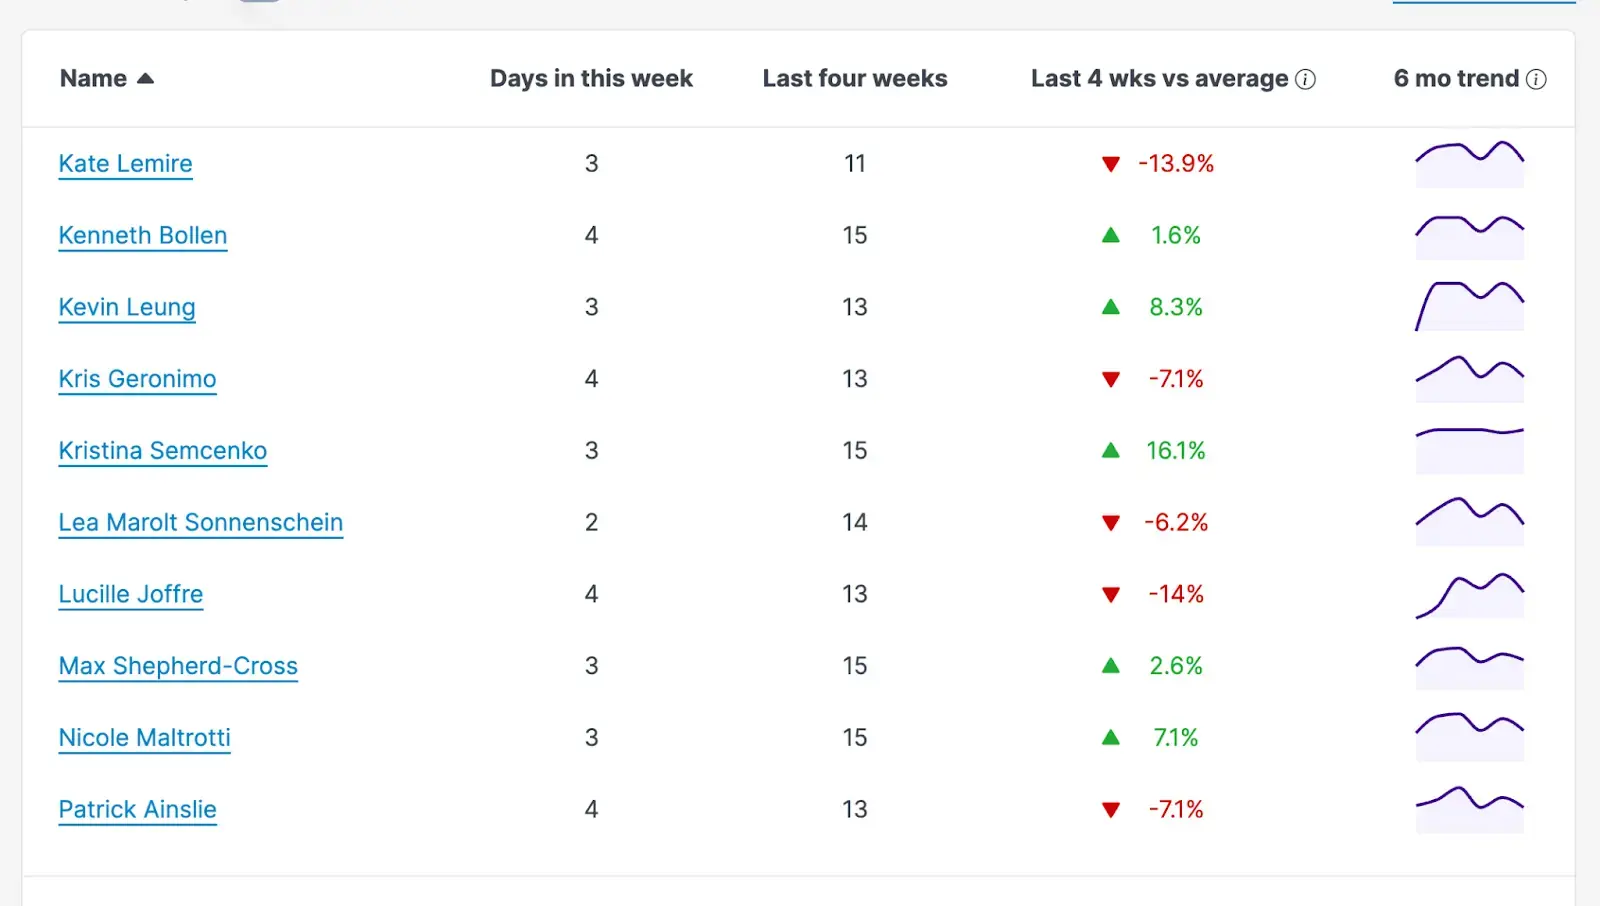The width and height of the screenshot is (1600, 906).
Task: Open Kate Lemire's 6 month trend sparkline
Action: point(1470,164)
